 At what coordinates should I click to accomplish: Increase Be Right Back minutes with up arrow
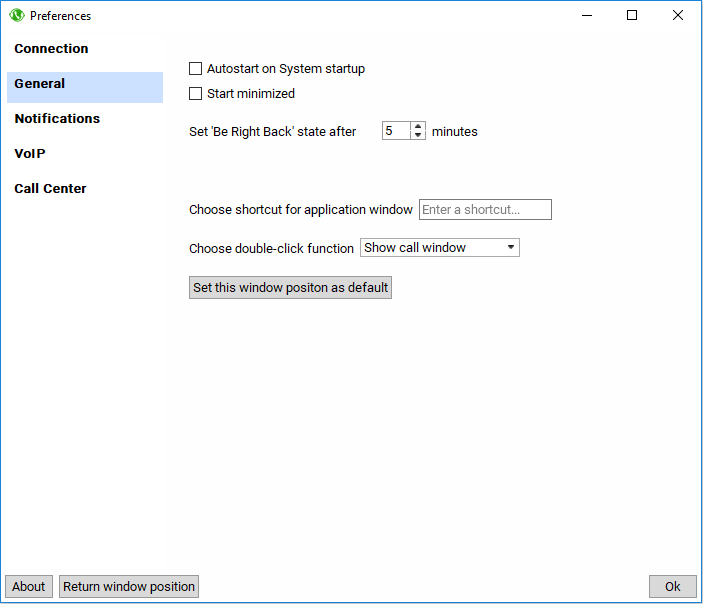click(418, 127)
